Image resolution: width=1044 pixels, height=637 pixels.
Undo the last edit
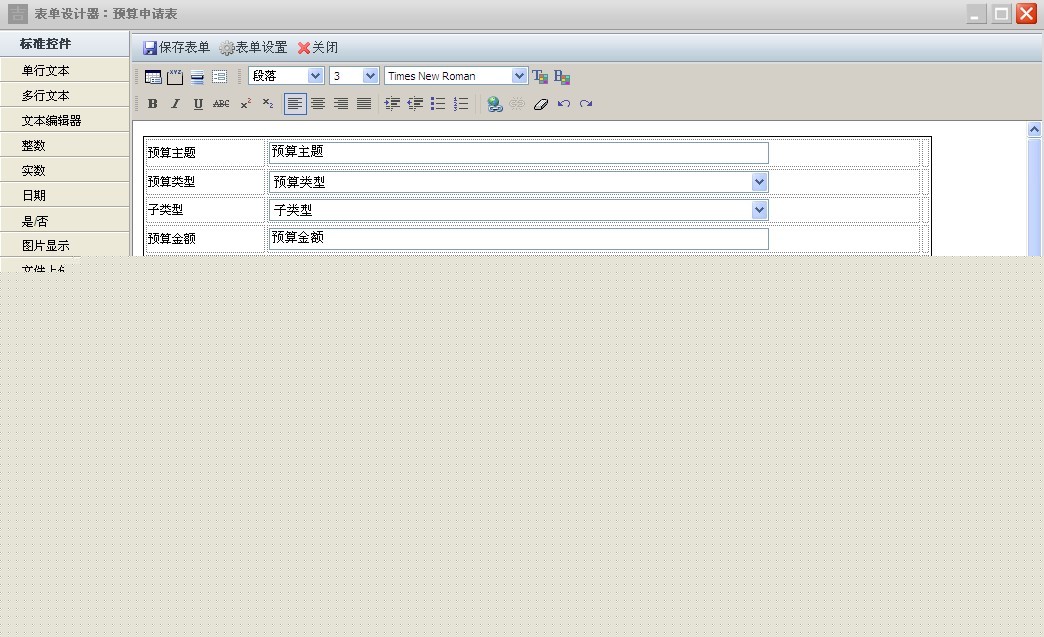(564, 104)
